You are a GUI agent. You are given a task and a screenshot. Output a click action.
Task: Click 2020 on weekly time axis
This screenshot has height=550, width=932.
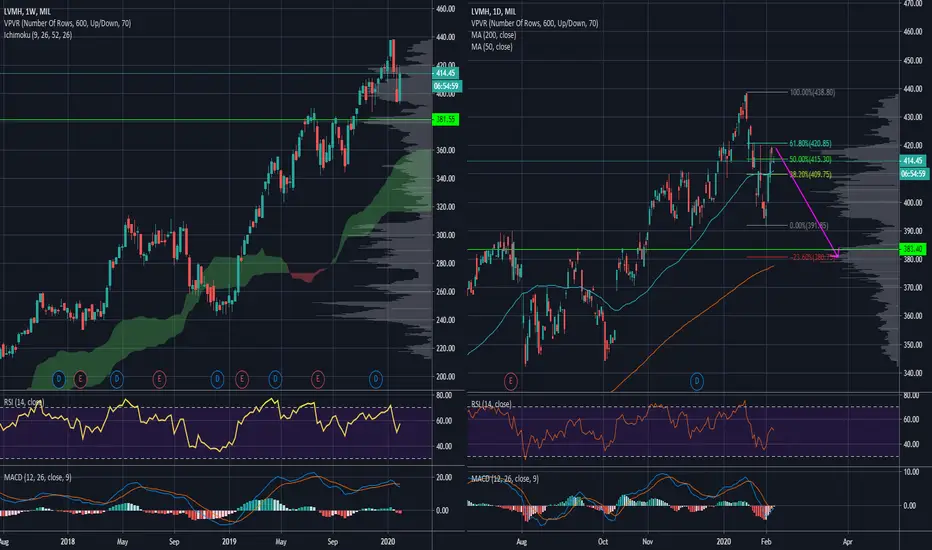pyautogui.click(x=388, y=542)
